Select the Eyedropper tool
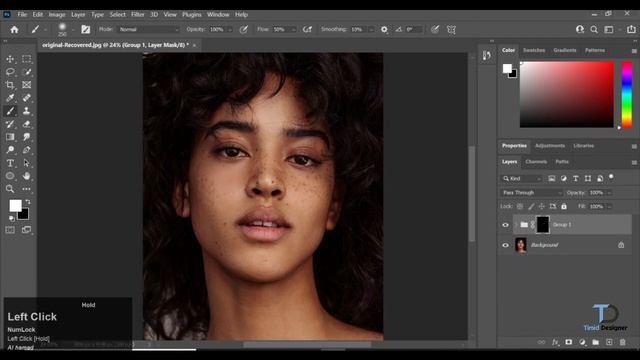The image size is (640, 360). pyautogui.click(x=10, y=98)
